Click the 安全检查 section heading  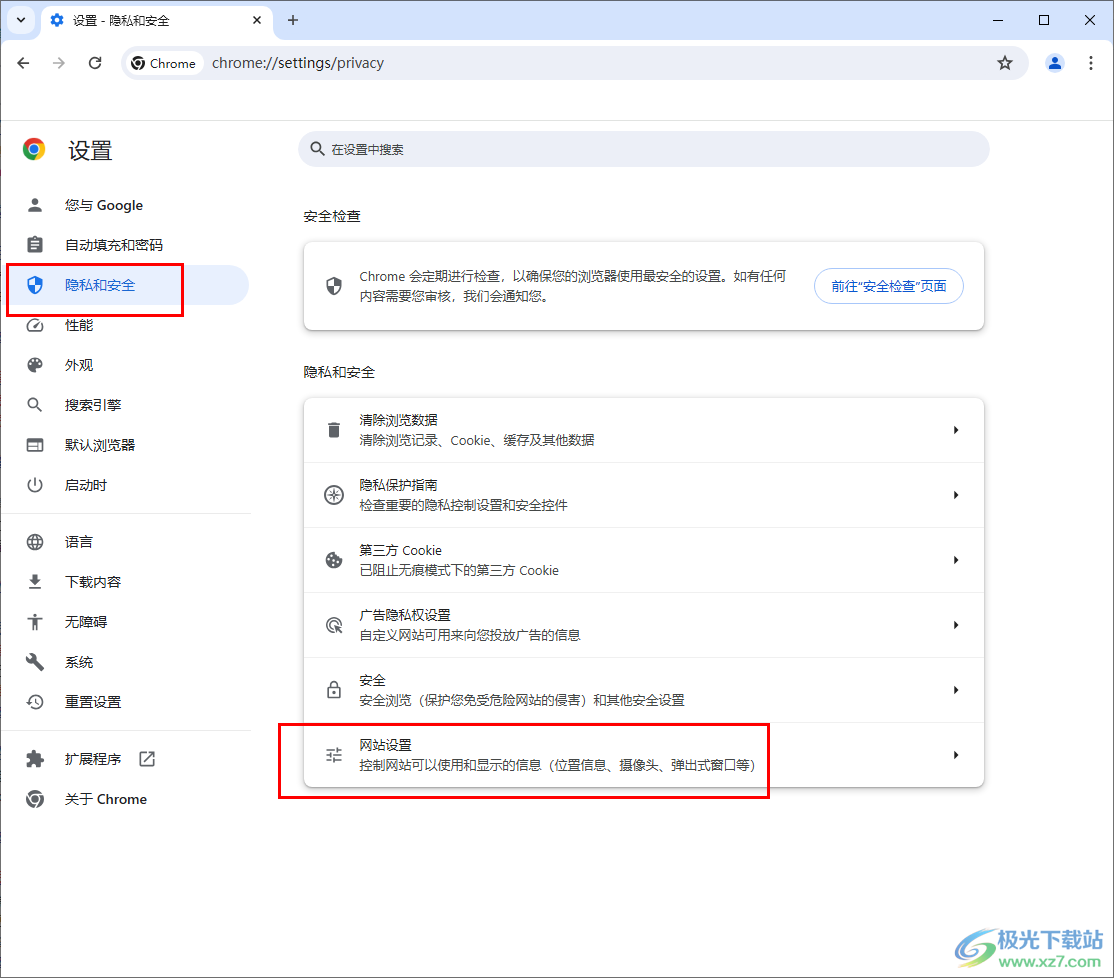(x=332, y=216)
